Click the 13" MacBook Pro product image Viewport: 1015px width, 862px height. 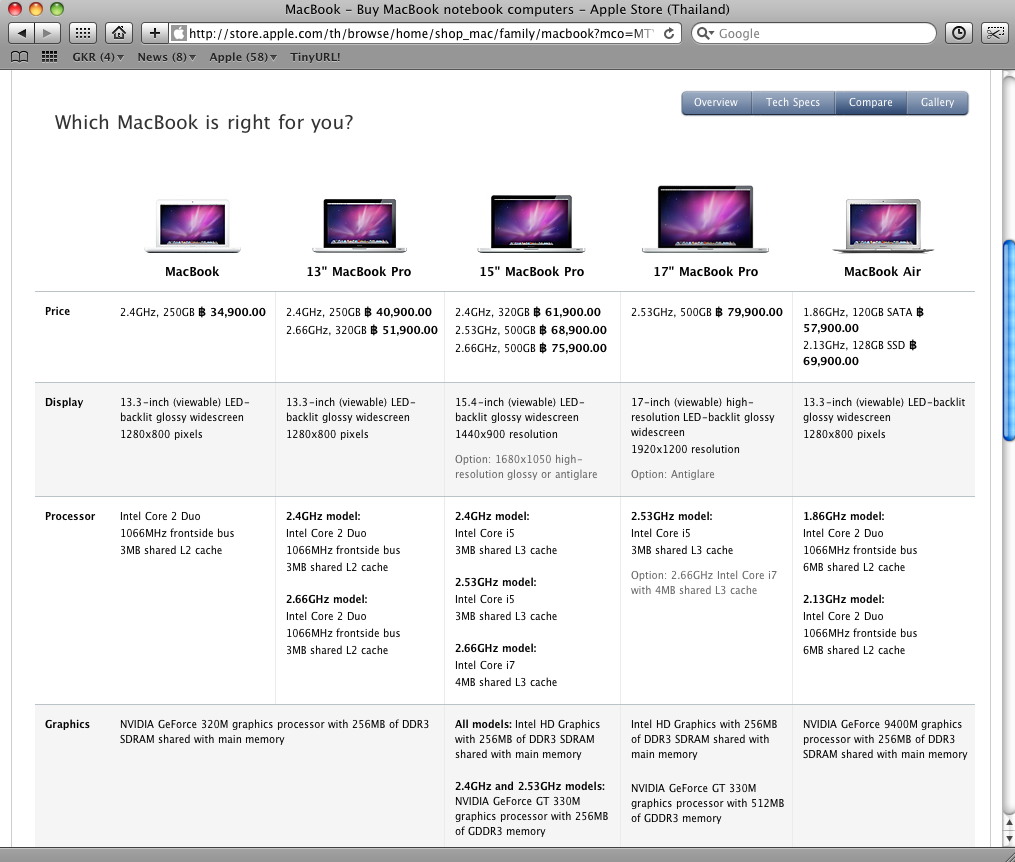tap(359, 225)
